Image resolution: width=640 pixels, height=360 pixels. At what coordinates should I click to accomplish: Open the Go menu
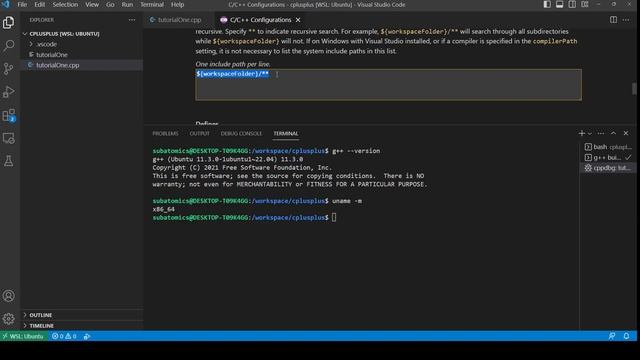coord(110,4)
